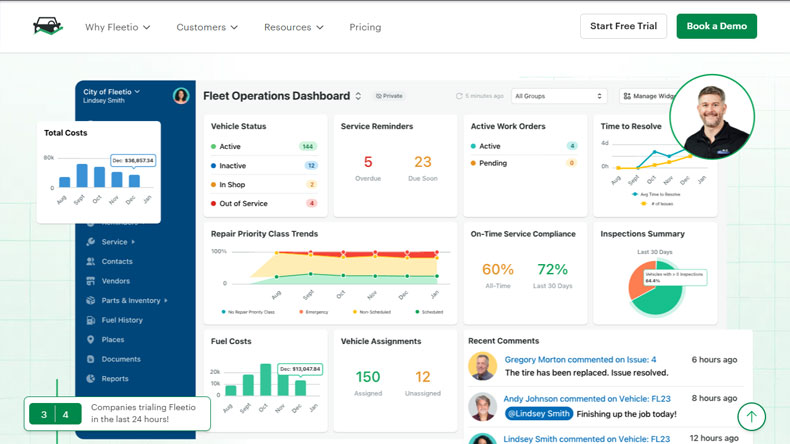Select the Vendors store icon

click(91, 281)
